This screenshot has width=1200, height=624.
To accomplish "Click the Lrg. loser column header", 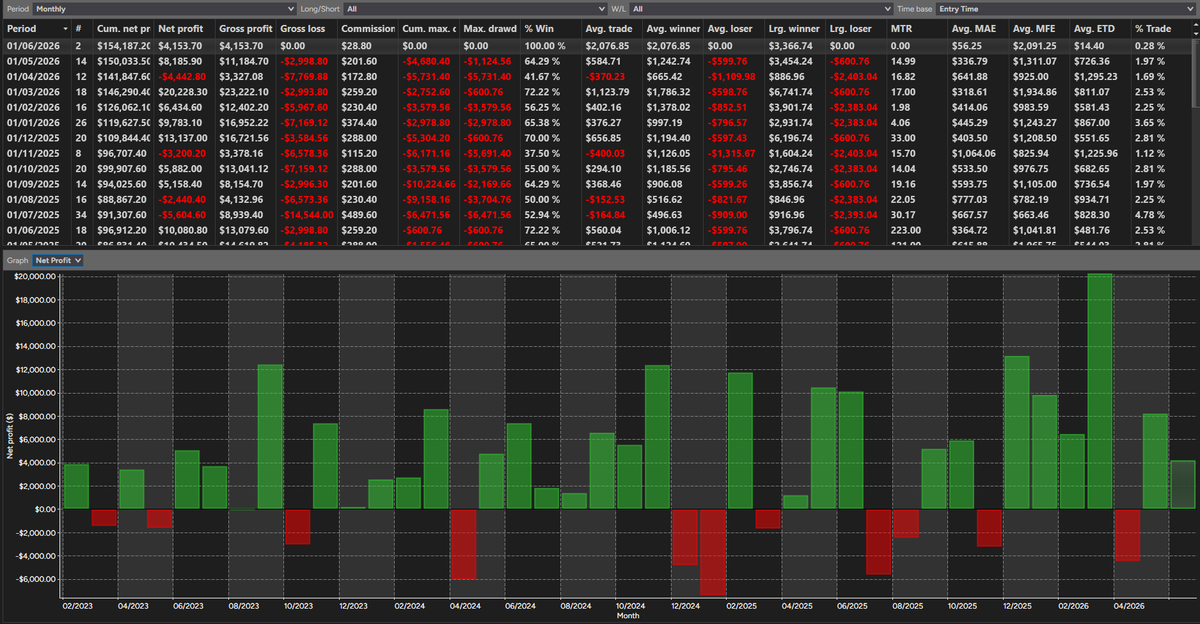I will tap(855, 29).
